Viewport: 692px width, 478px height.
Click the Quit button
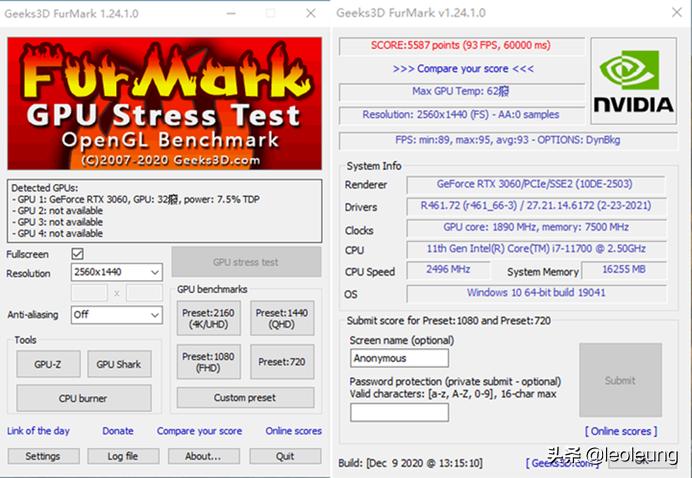pos(285,456)
